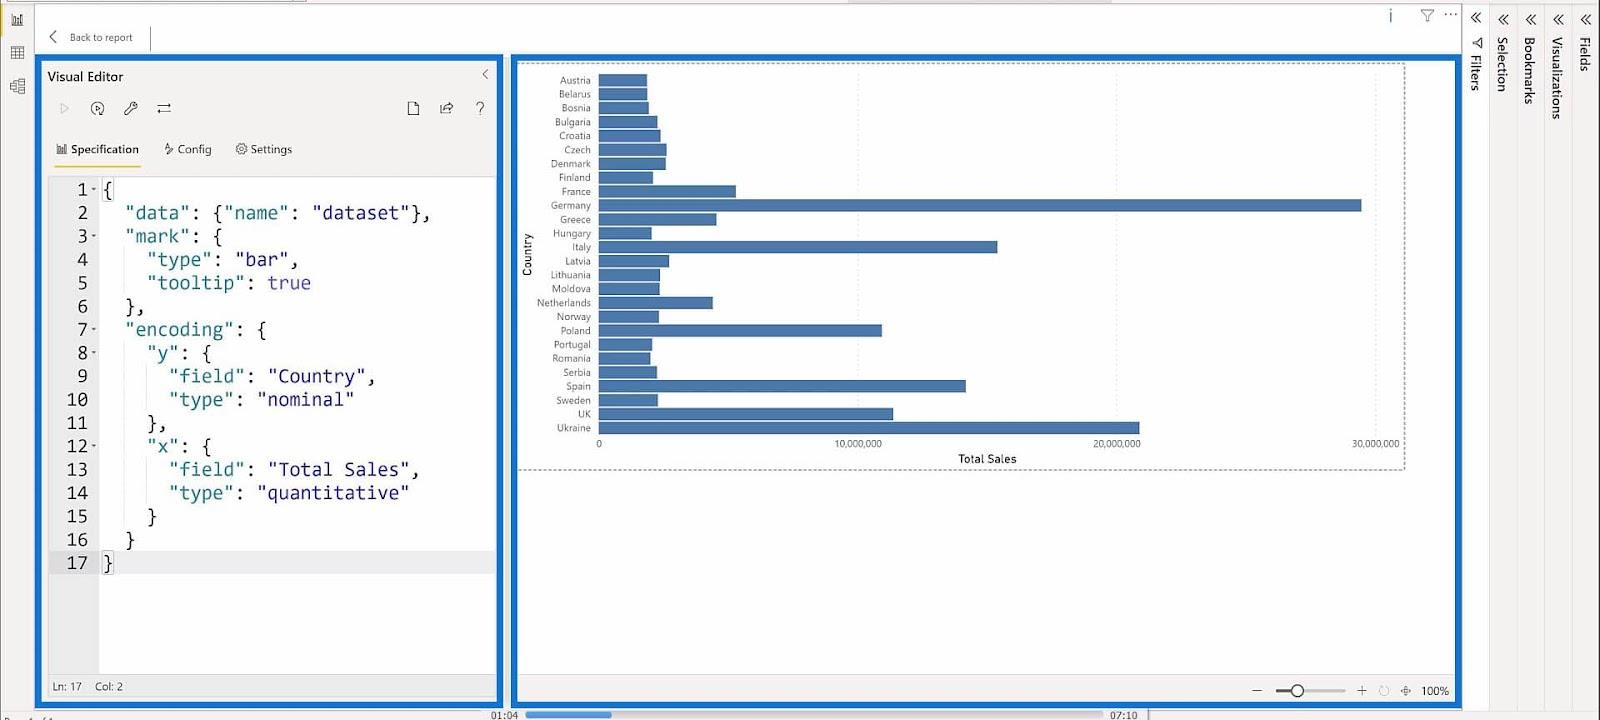Click the export template share icon
This screenshot has height=720, width=1600.
coord(446,108)
